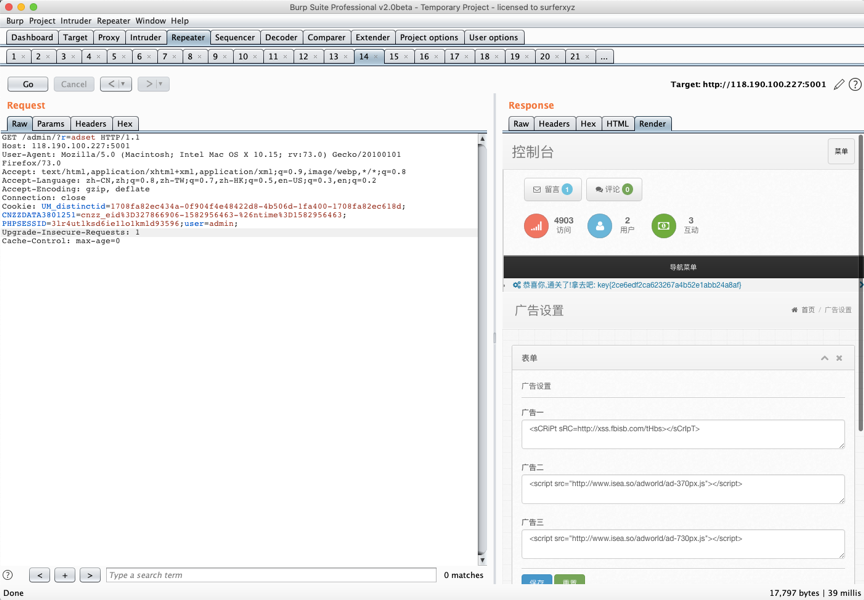The image size is (864, 600).
Task: Click the request search term field
Action: [270, 575]
